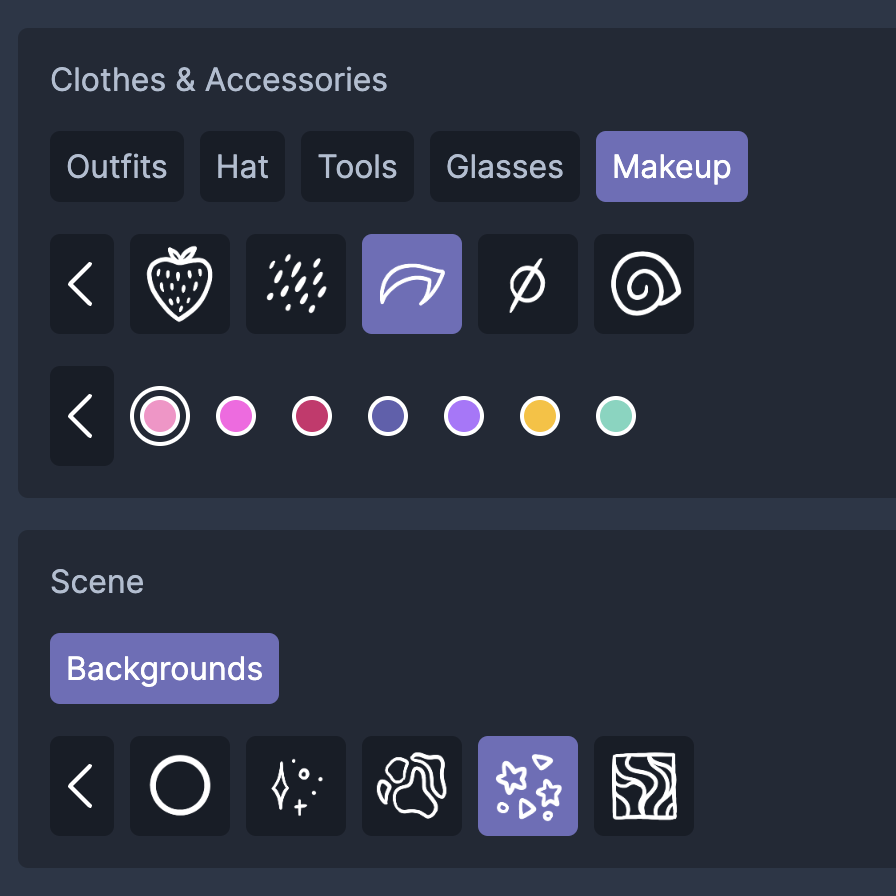
Task: Select the mint green color swatch
Action: pyautogui.click(x=616, y=416)
